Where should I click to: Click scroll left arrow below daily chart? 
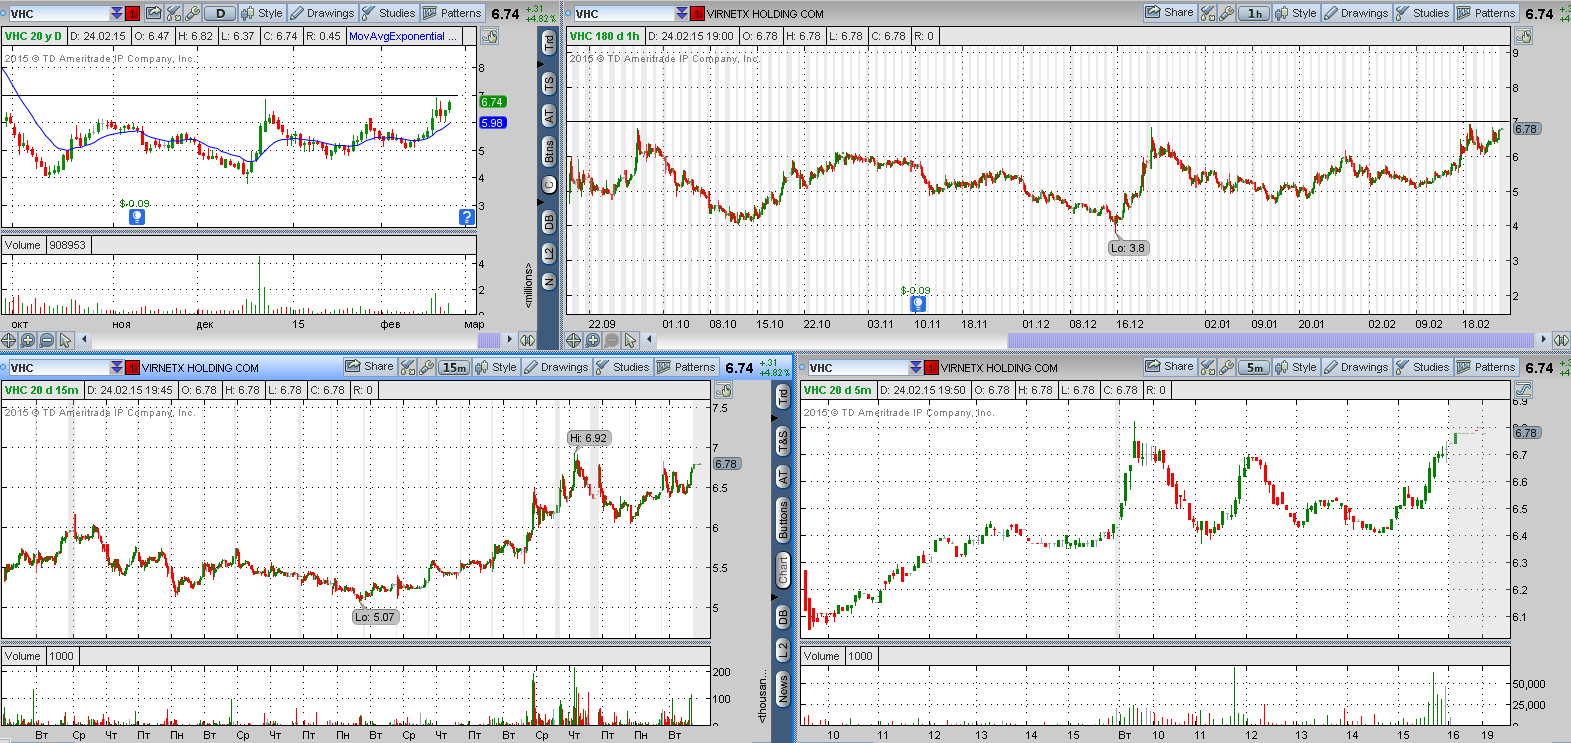click(x=84, y=340)
